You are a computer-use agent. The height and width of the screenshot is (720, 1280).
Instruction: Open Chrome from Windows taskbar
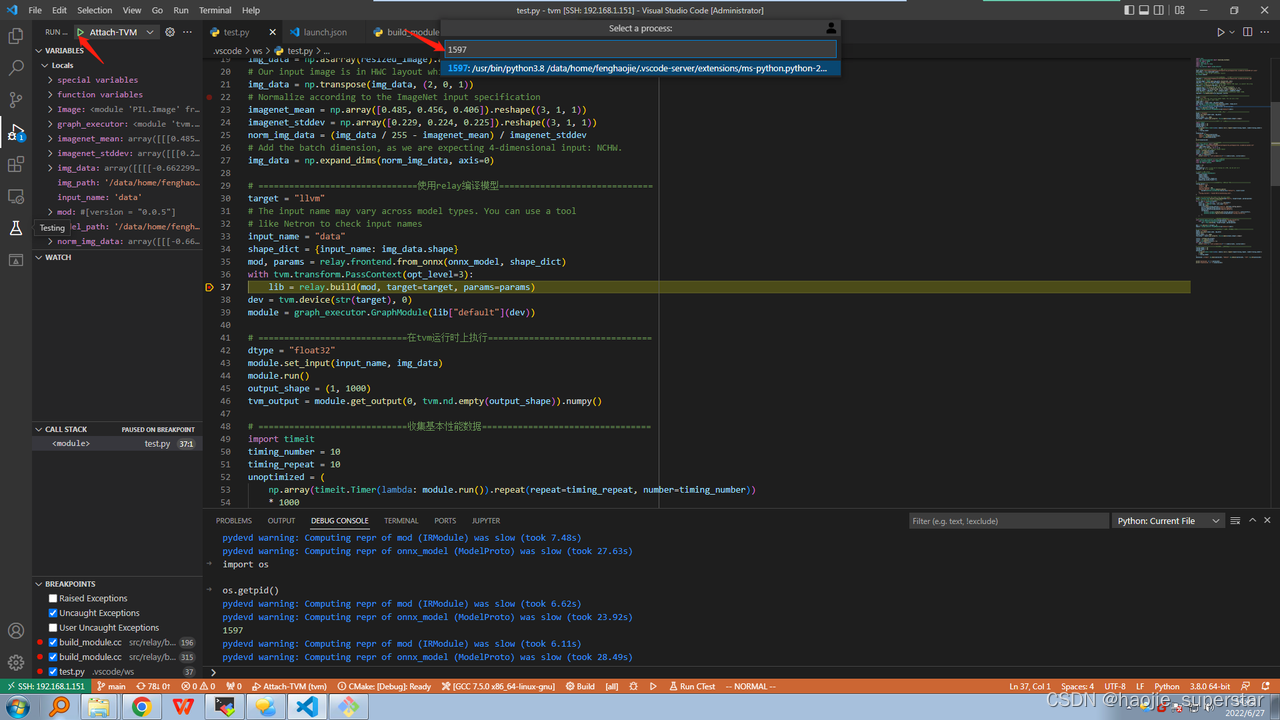pyautogui.click(x=142, y=706)
